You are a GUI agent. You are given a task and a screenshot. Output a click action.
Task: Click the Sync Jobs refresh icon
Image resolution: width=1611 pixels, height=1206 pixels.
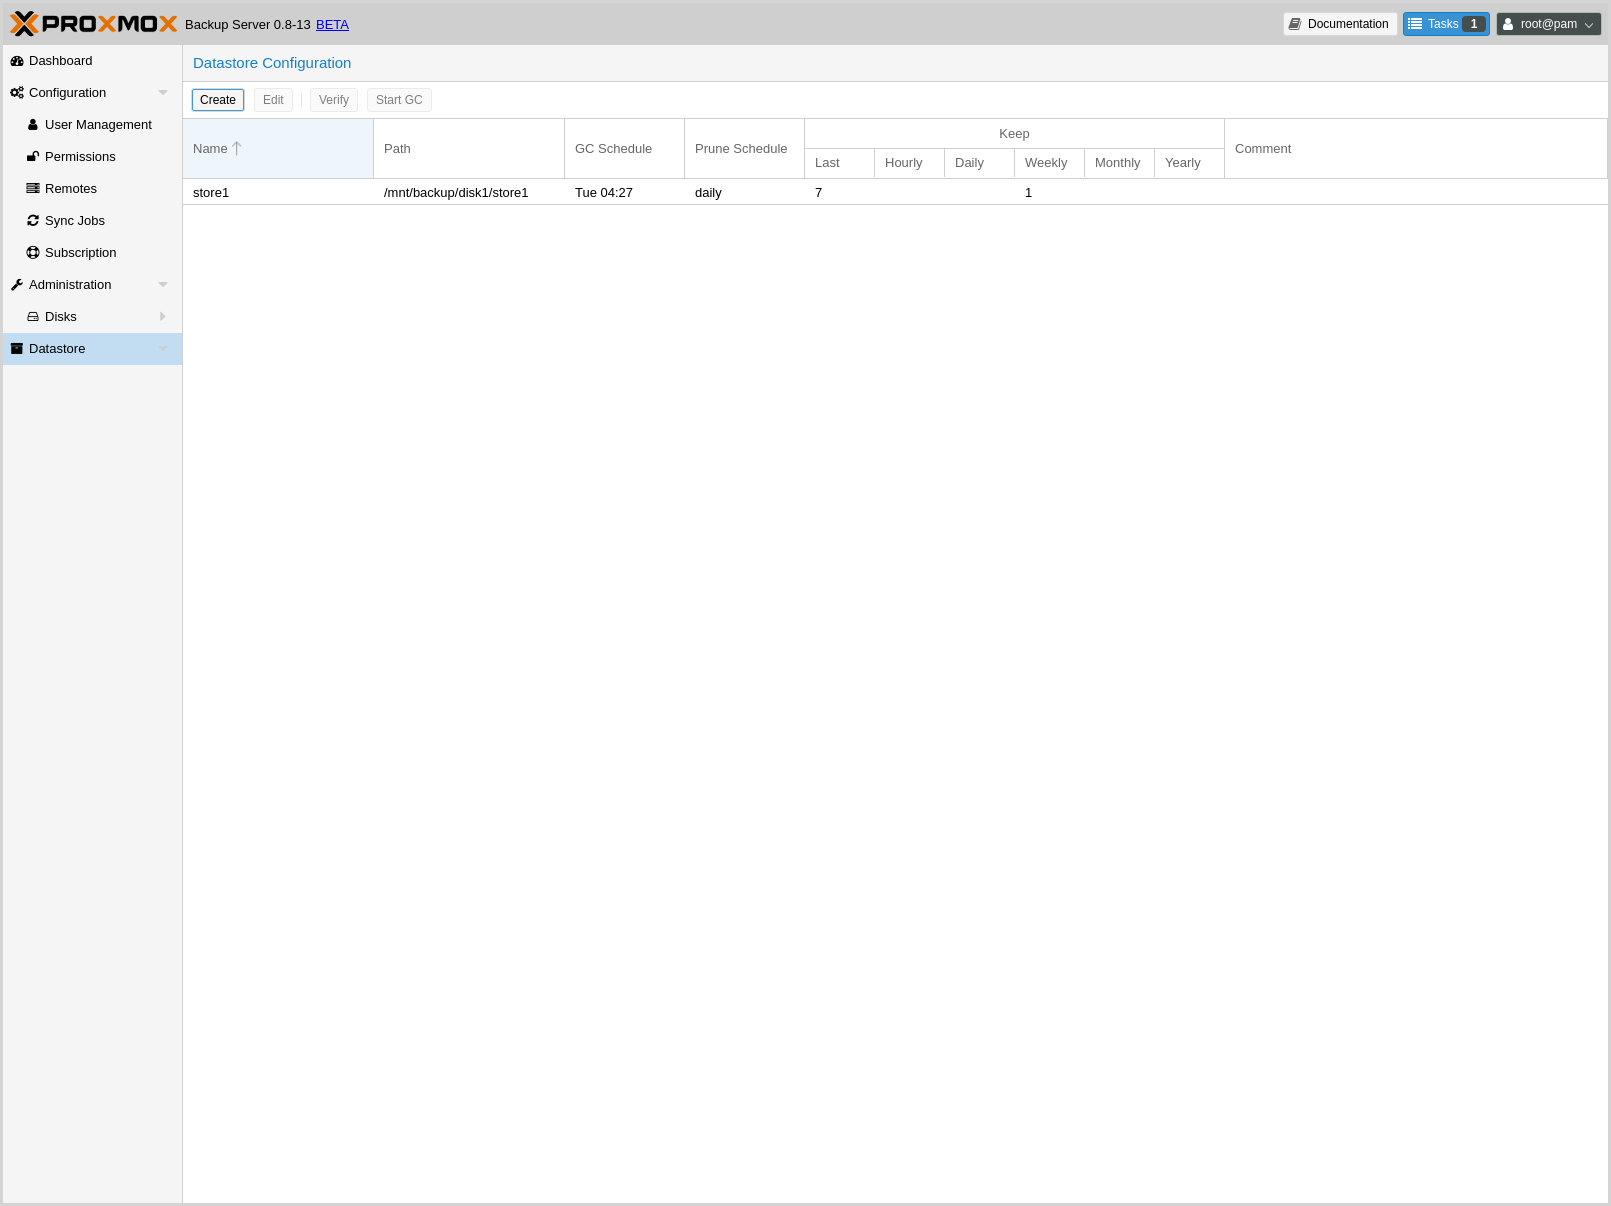point(33,221)
